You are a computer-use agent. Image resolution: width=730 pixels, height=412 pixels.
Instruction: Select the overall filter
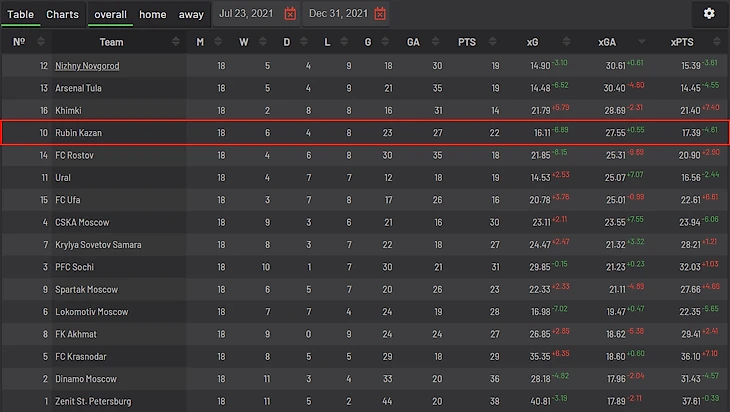110,14
